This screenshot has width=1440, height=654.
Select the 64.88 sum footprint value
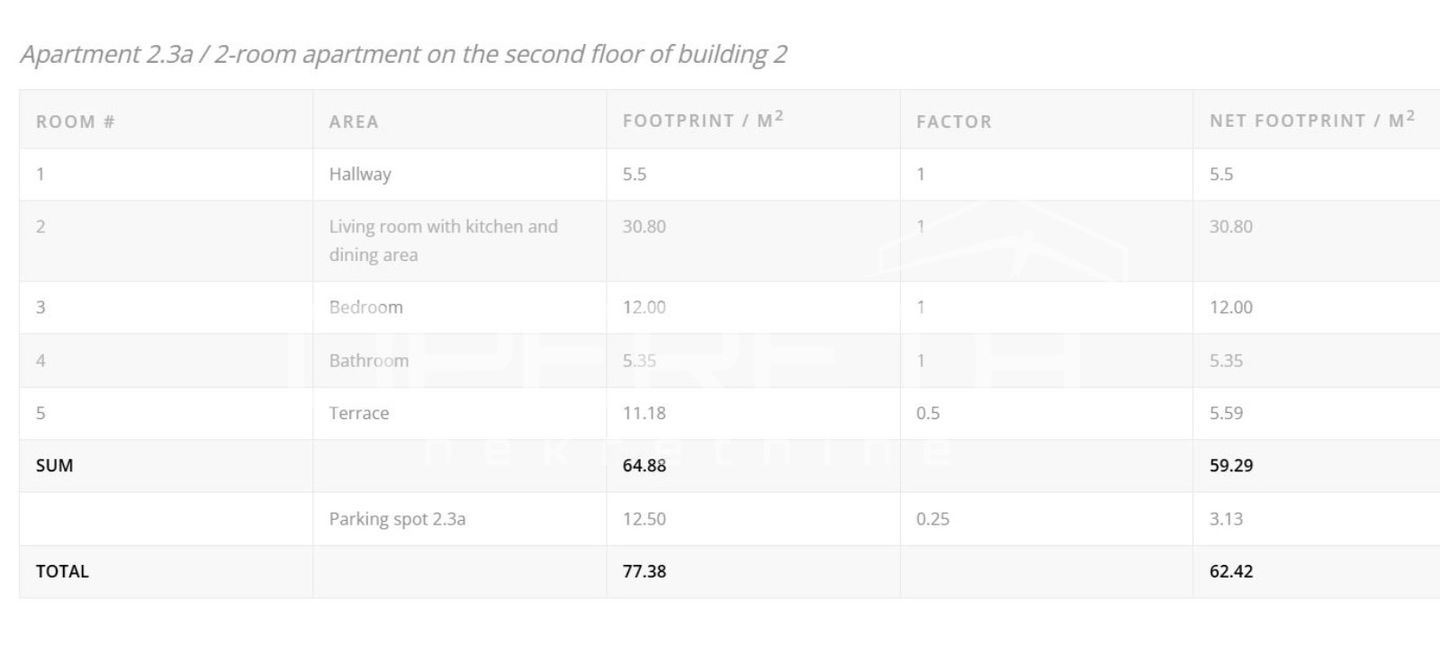tap(644, 465)
